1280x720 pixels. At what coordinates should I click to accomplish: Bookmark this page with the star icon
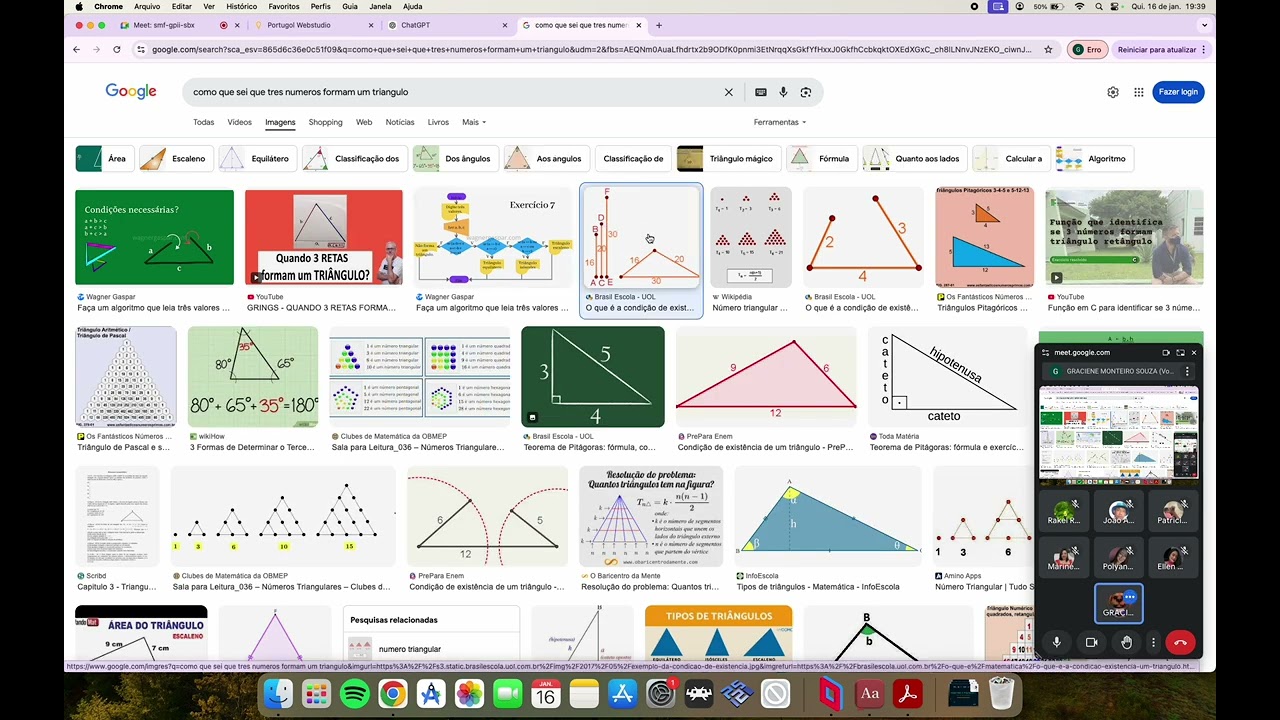click(1048, 49)
